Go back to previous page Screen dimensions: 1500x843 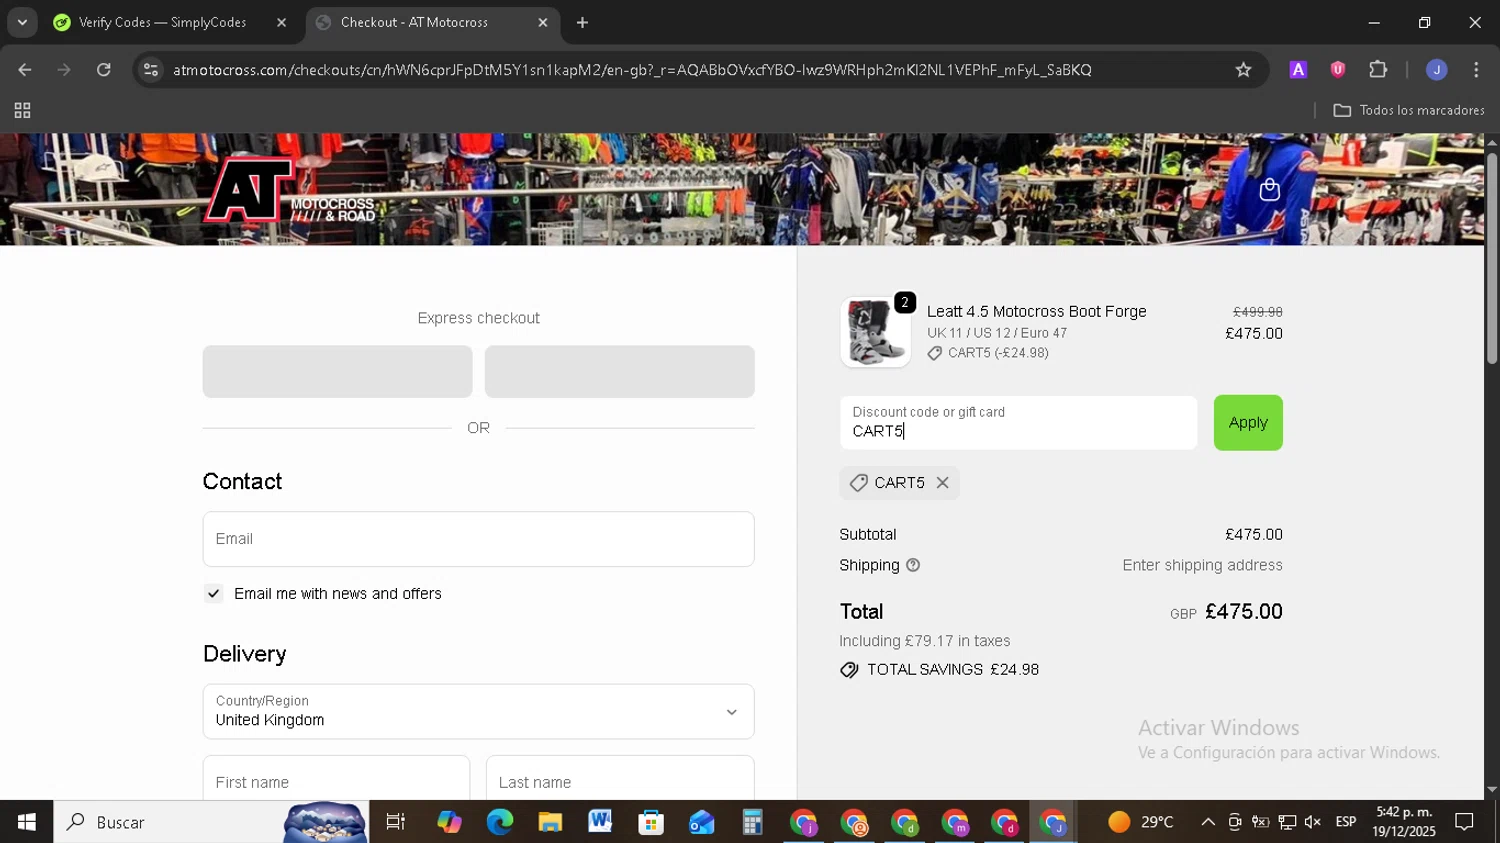(25, 70)
